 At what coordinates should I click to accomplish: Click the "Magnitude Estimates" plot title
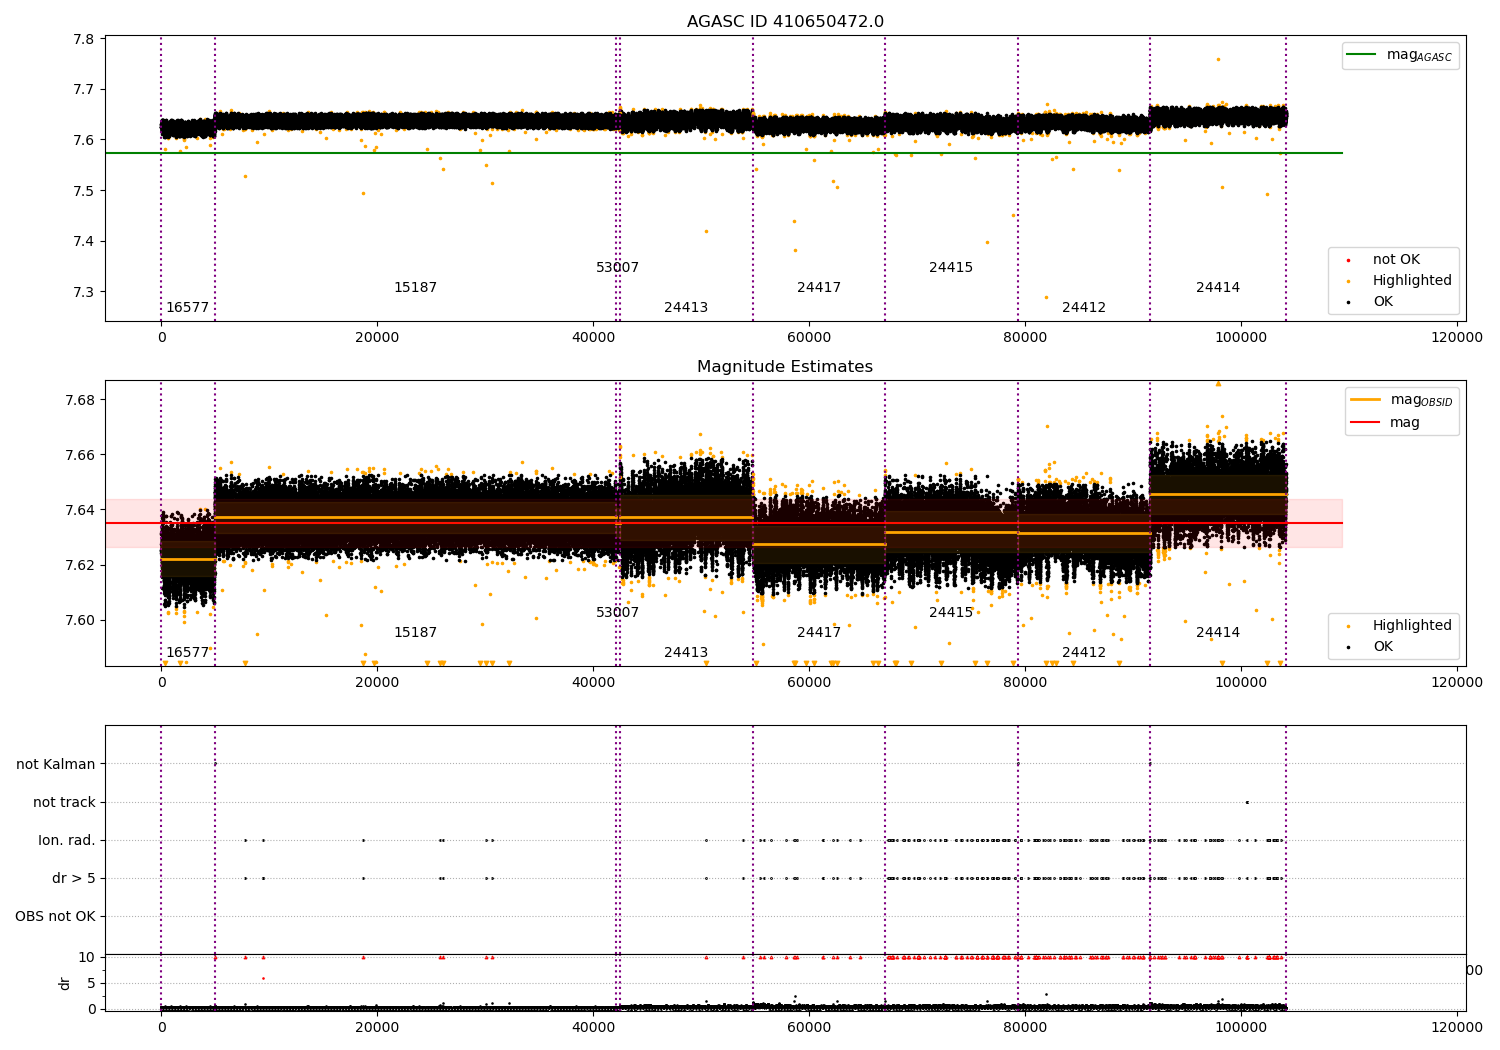coord(785,367)
